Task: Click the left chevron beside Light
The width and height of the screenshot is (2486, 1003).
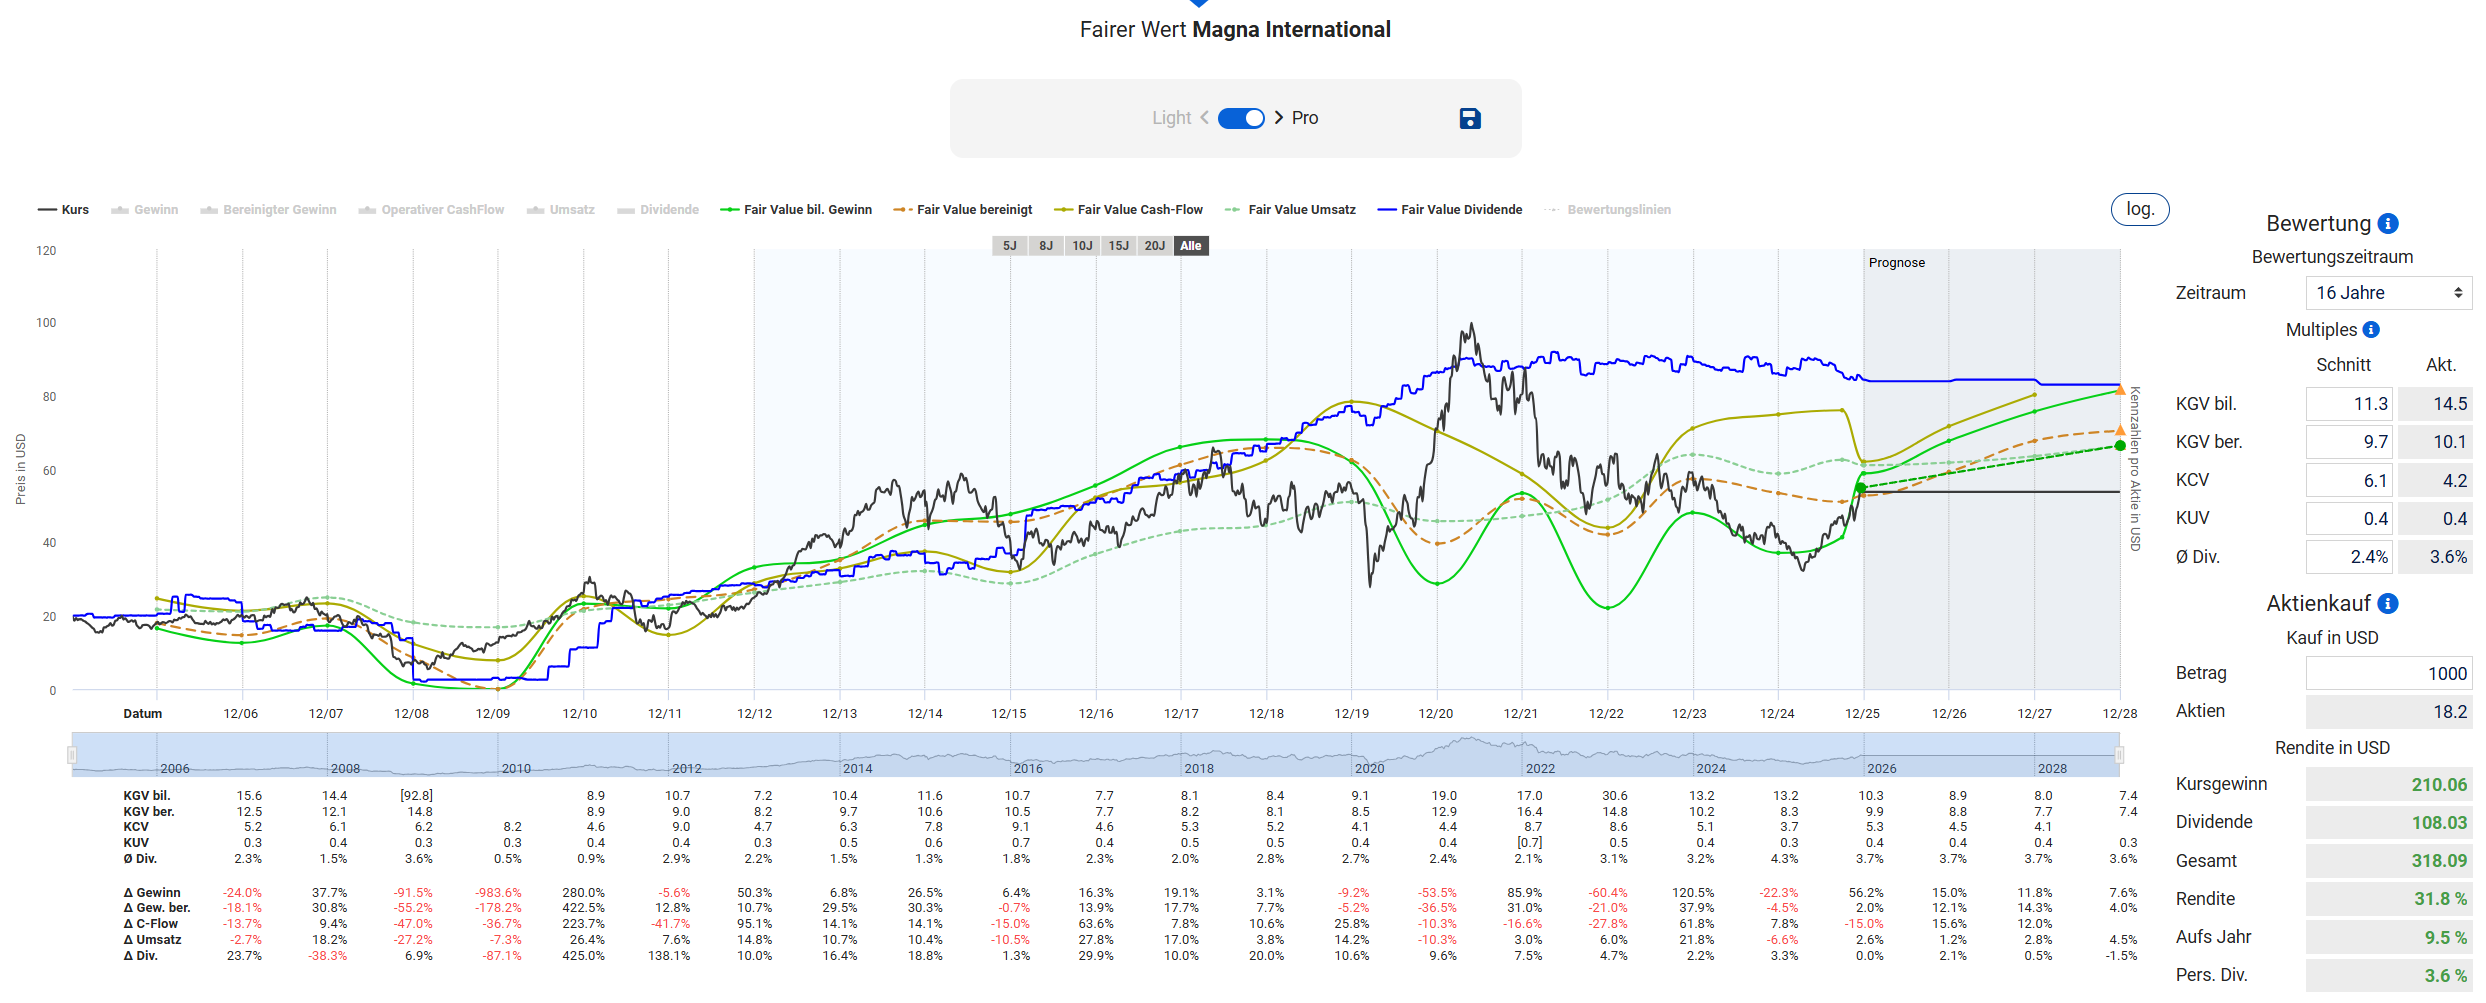Action: tap(1204, 118)
